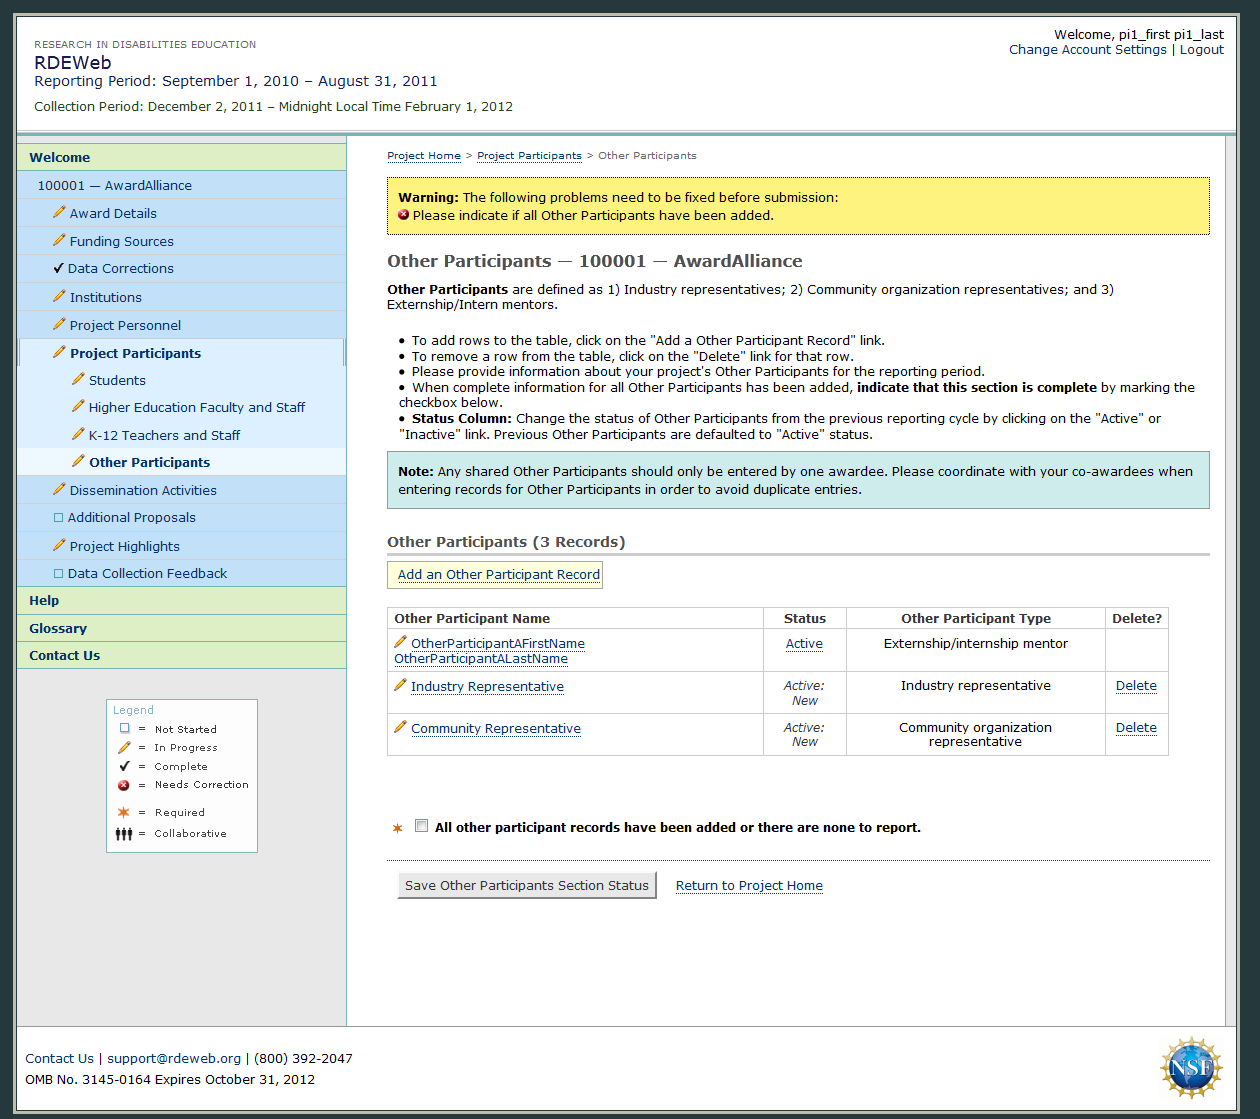Open the Help menu section
The width and height of the screenshot is (1260, 1119).
(44, 600)
